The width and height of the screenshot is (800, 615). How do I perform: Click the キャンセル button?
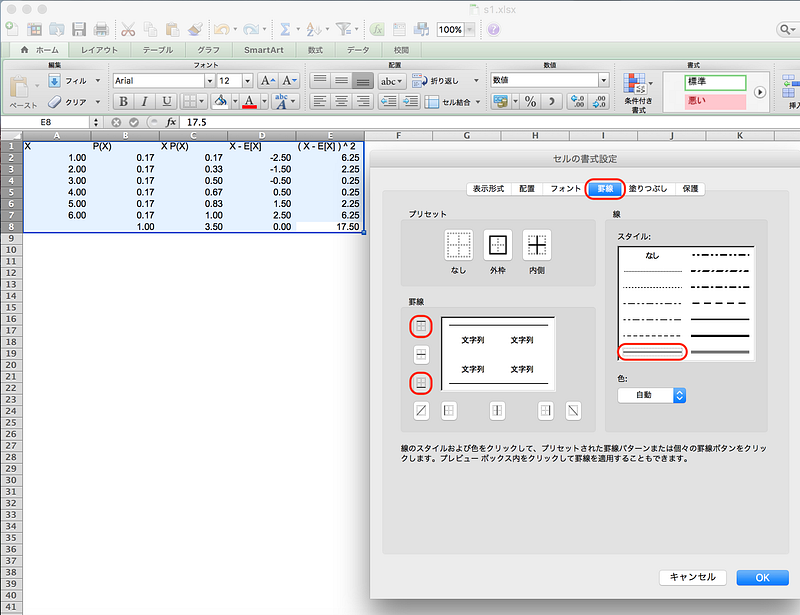tap(692, 577)
